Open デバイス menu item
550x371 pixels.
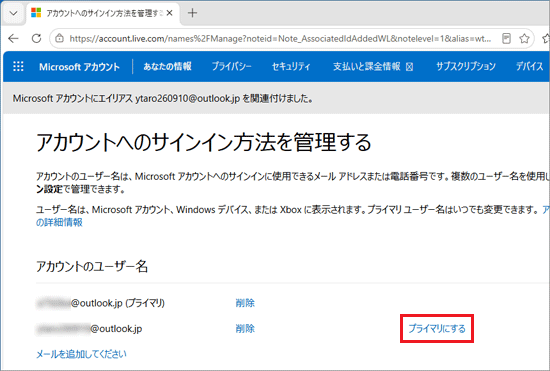pyautogui.click(x=529, y=66)
